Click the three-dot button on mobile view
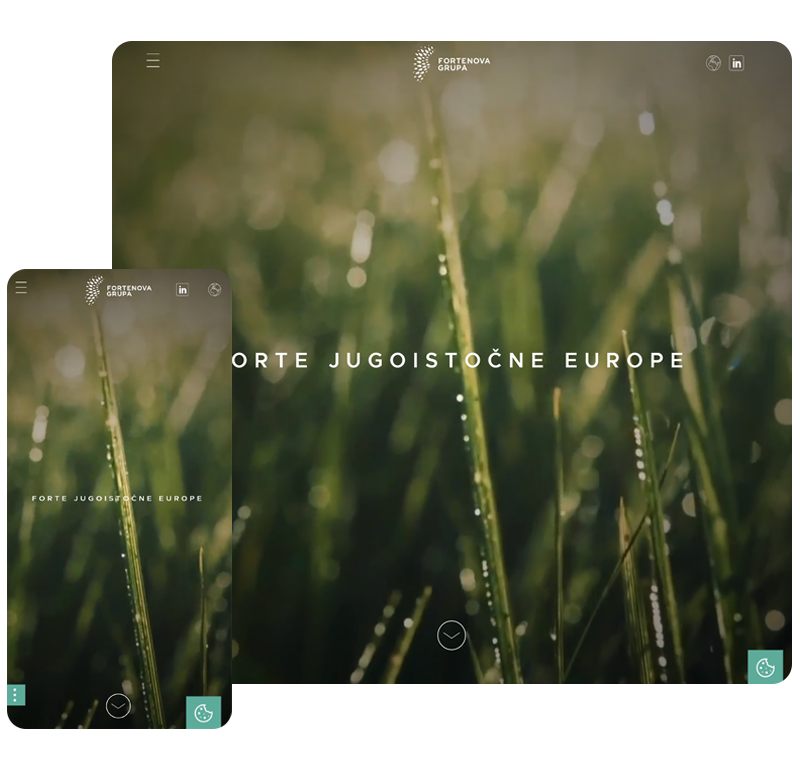800x770 pixels. coord(16,695)
